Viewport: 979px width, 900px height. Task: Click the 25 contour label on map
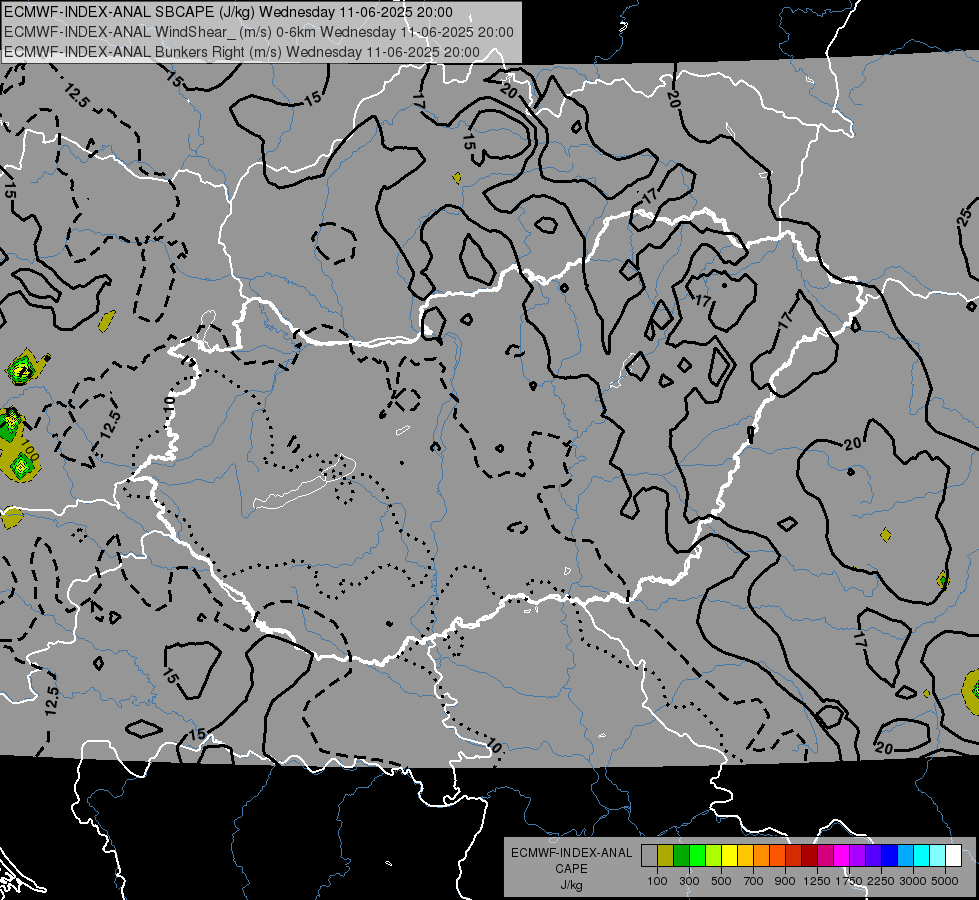click(x=966, y=216)
